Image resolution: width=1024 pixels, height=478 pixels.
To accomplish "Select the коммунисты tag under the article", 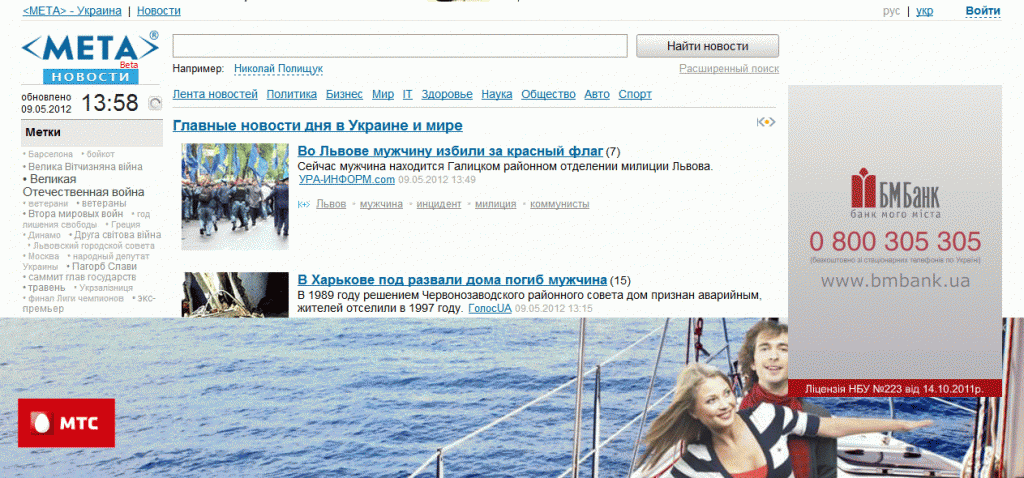I will click(560, 204).
